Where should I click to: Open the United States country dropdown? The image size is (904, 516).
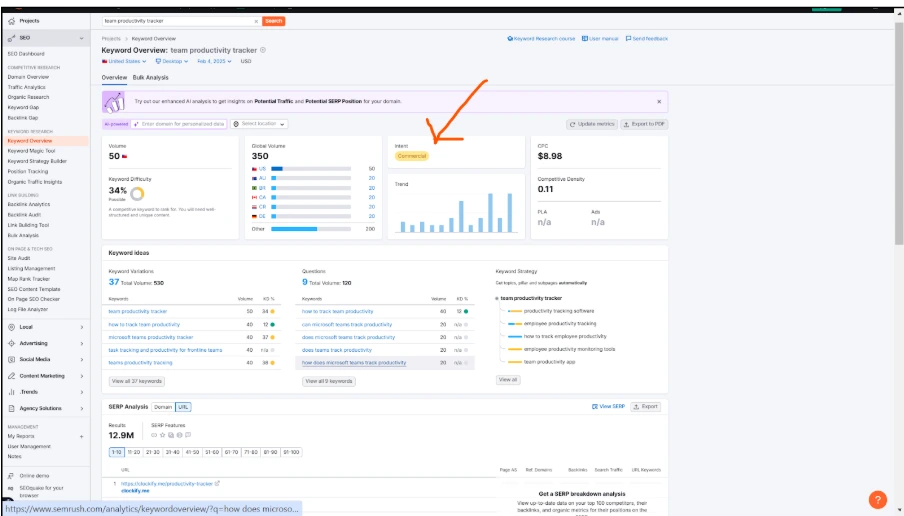124,61
